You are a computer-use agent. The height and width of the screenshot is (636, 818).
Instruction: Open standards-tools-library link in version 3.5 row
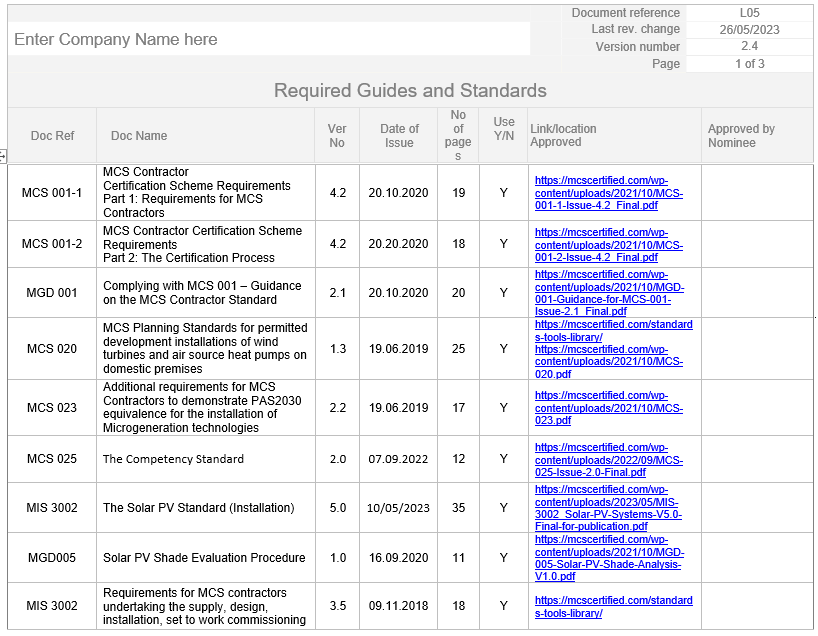click(x=613, y=607)
